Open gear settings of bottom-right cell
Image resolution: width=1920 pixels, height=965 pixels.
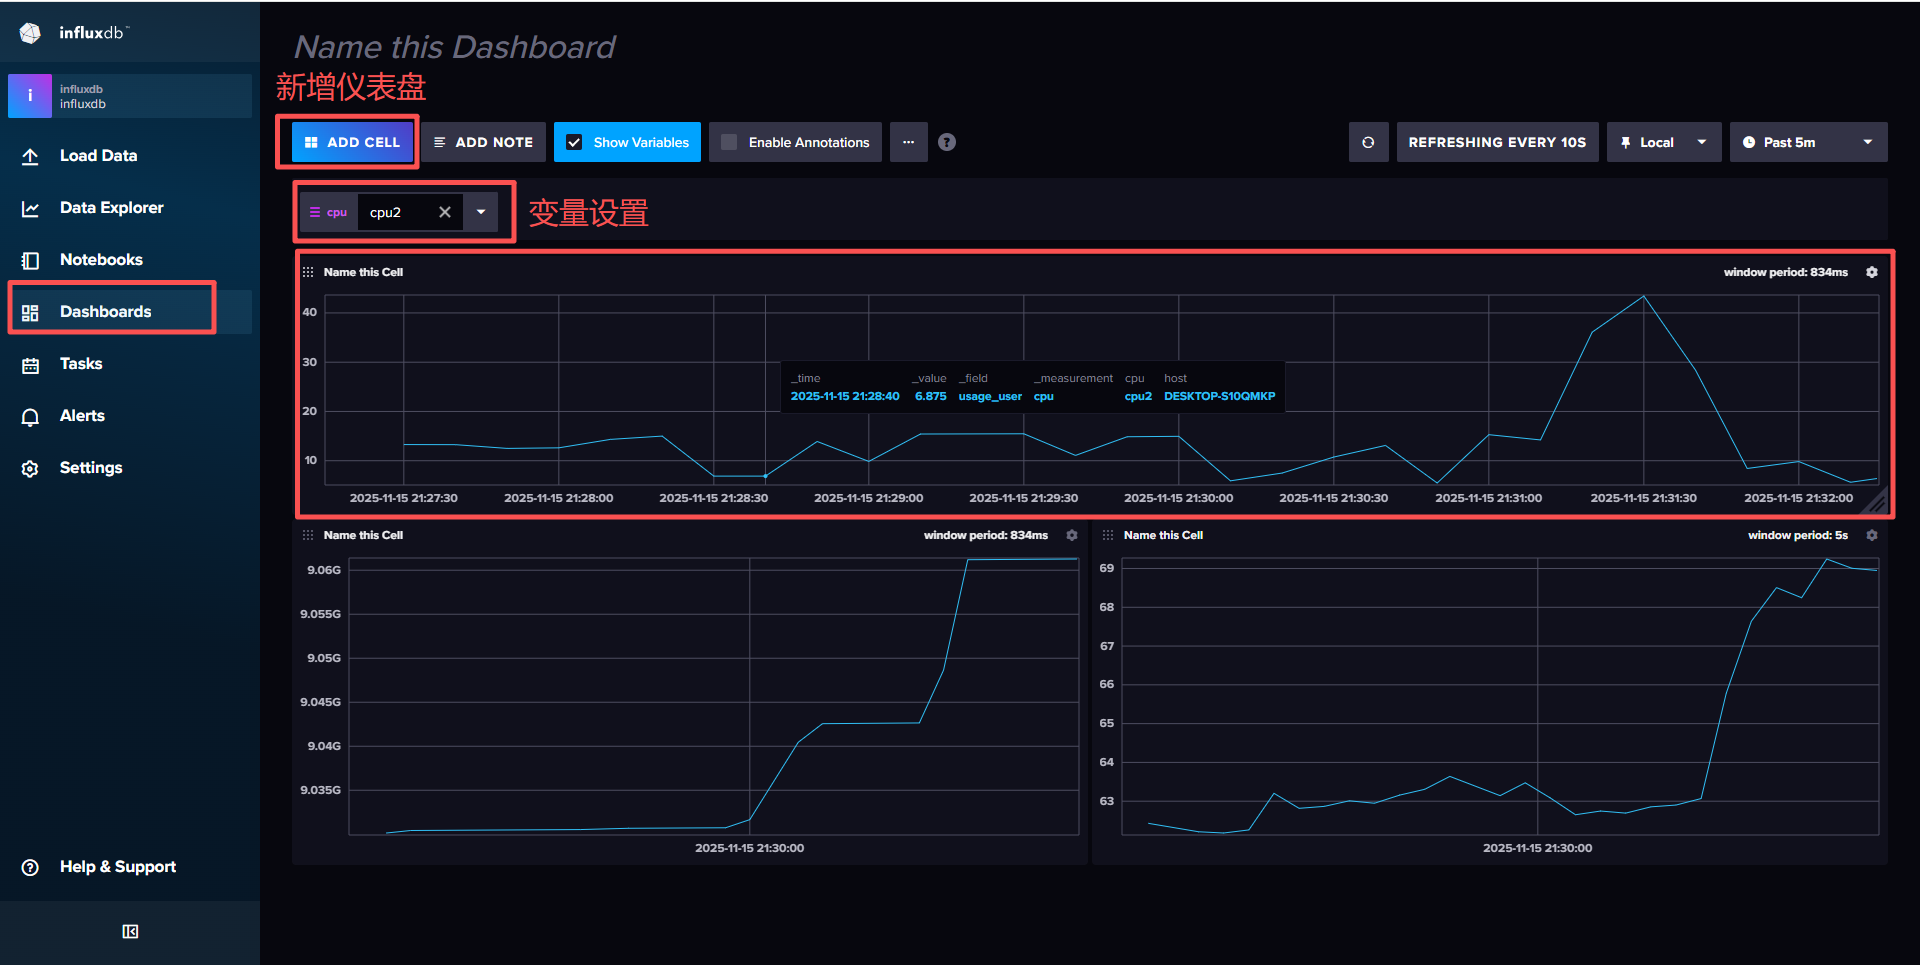click(1872, 535)
